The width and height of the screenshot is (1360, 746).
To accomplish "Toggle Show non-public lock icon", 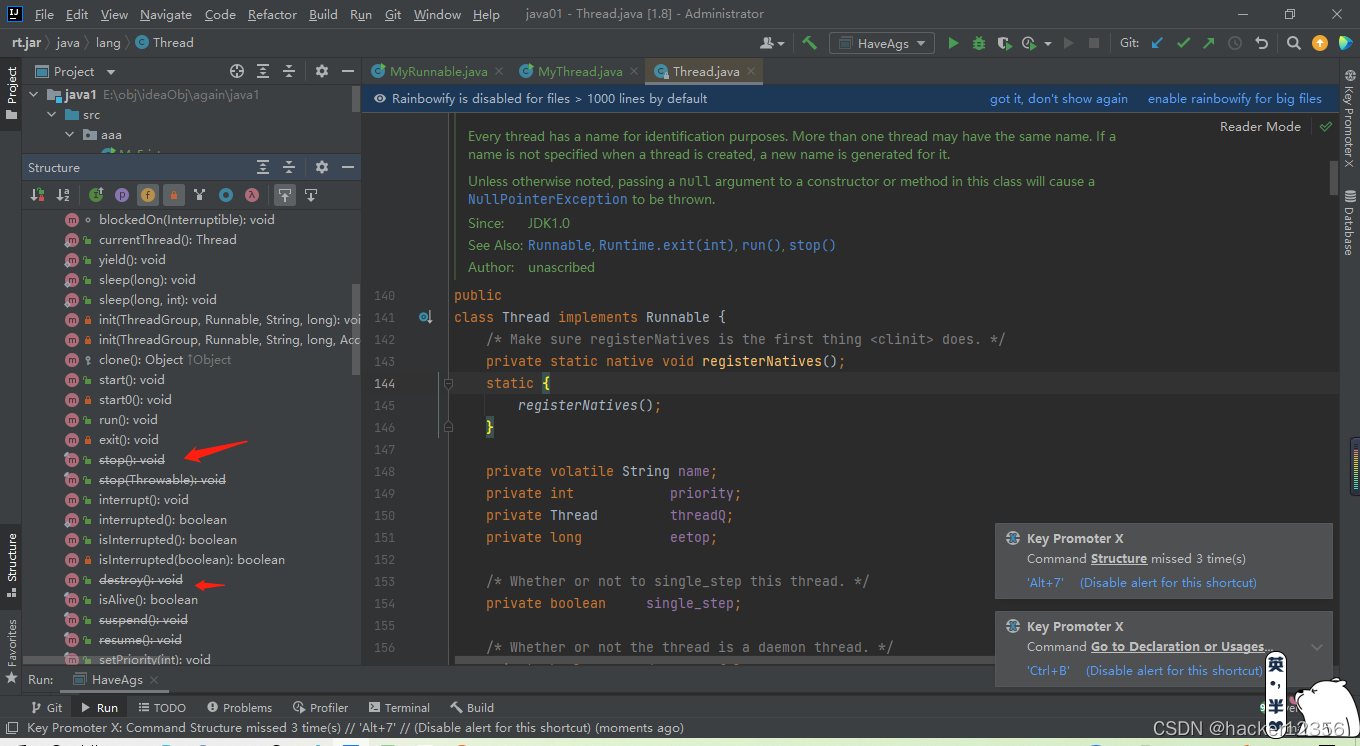I will click(x=174, y=195).
